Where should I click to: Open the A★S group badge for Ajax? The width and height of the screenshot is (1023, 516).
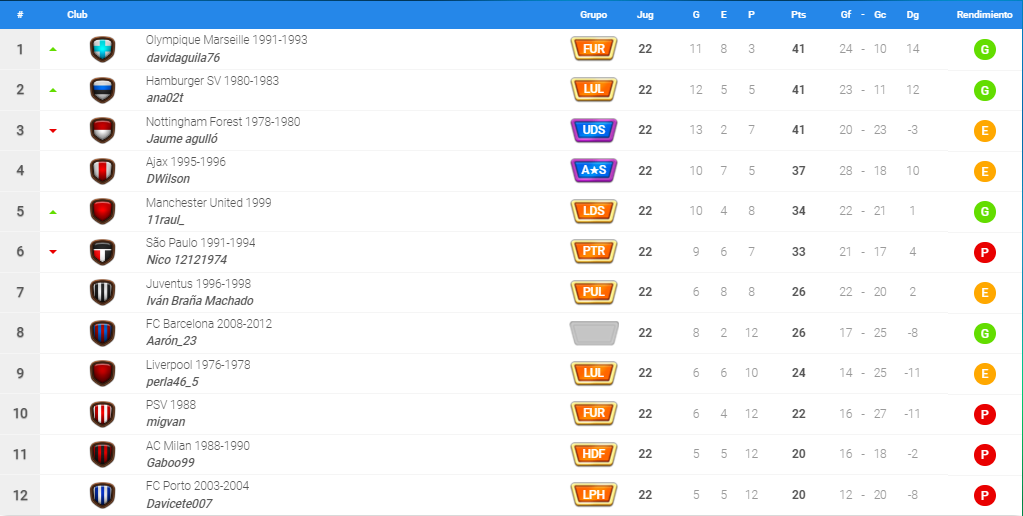click(594, 170)
